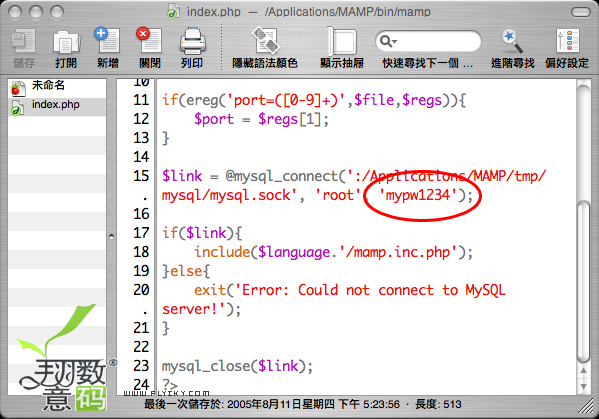The height and width of the screenshot is (419, 599).
Task: Create new document with 新增 icon
Action: (x=107, y=40)
